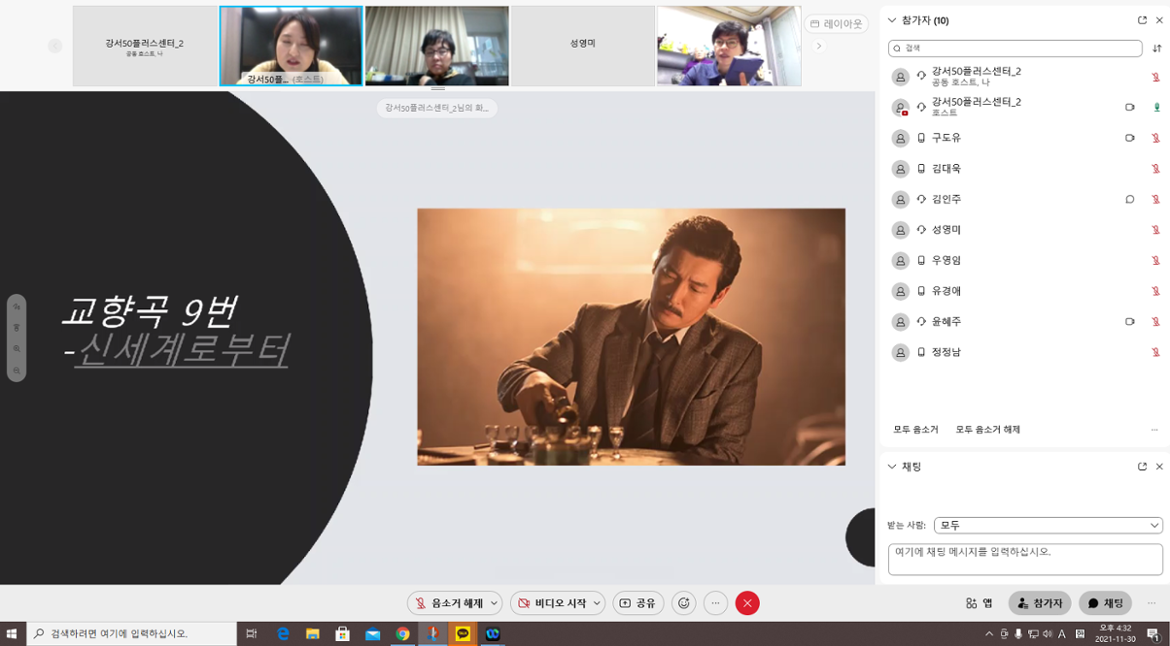Click the microphone icon for 우영임
The height and width of the screenshot is (646, 1170).
[1156, 260]
